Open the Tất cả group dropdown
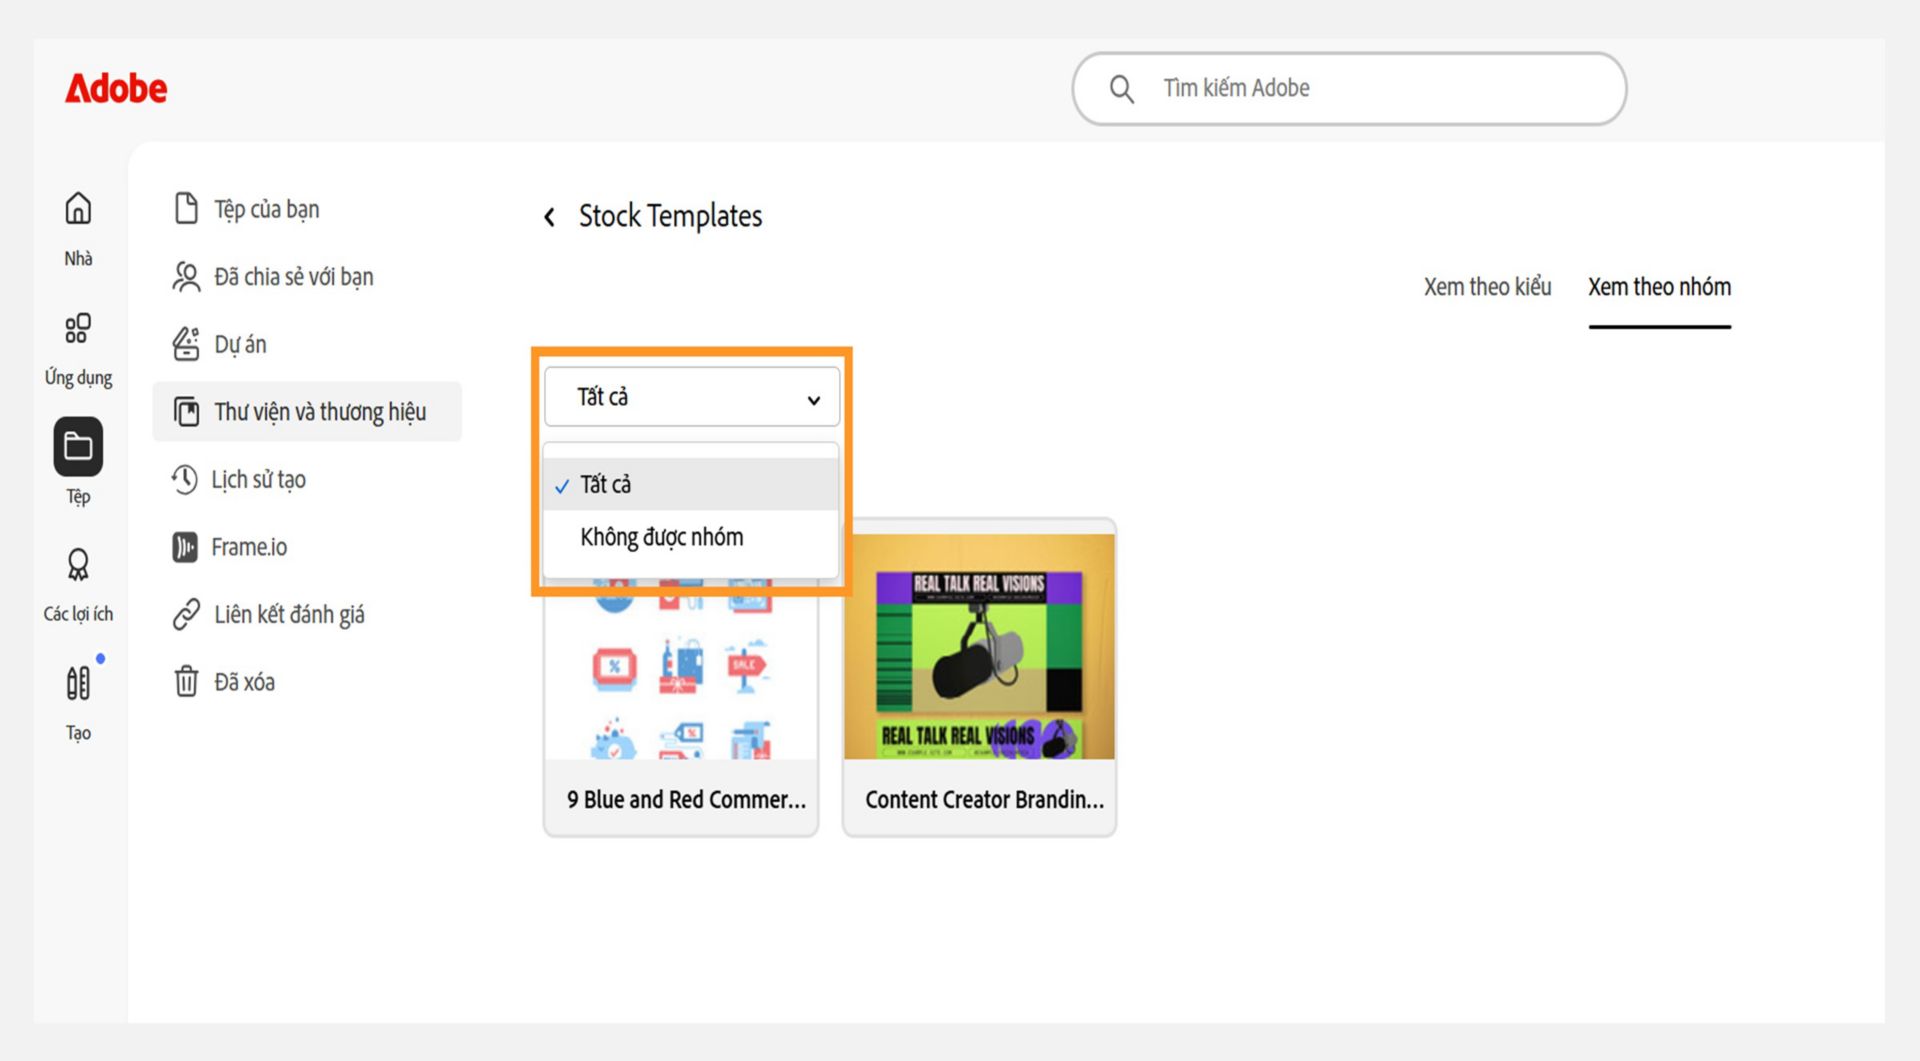The image size is (1920, 1061). click(692, 397)
